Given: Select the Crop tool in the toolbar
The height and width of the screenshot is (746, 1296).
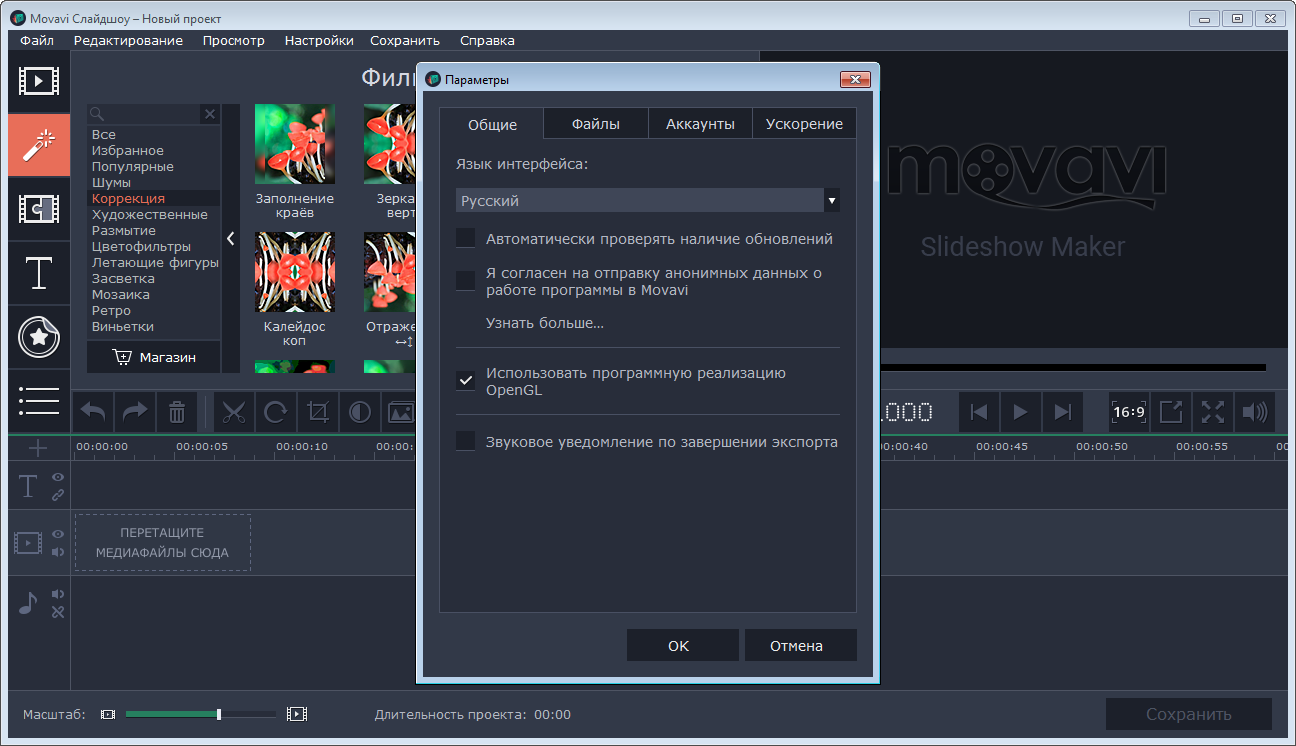Looking at the screenshot, I should 318,411.
